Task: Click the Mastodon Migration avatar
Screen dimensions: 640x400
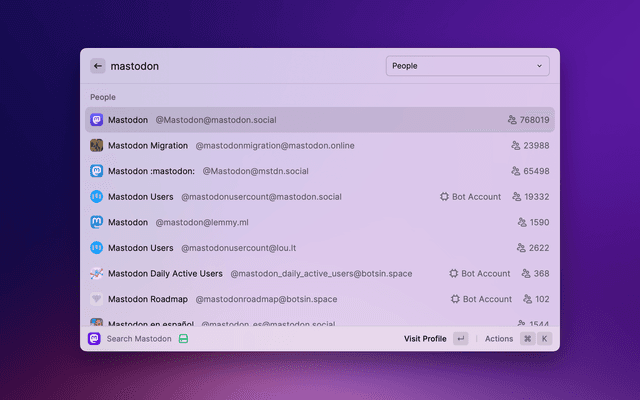Action: tap(97, 146)
